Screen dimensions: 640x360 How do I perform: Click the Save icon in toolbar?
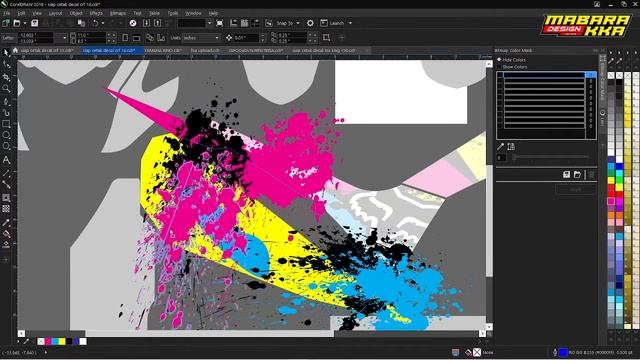[x=35, y=23]
